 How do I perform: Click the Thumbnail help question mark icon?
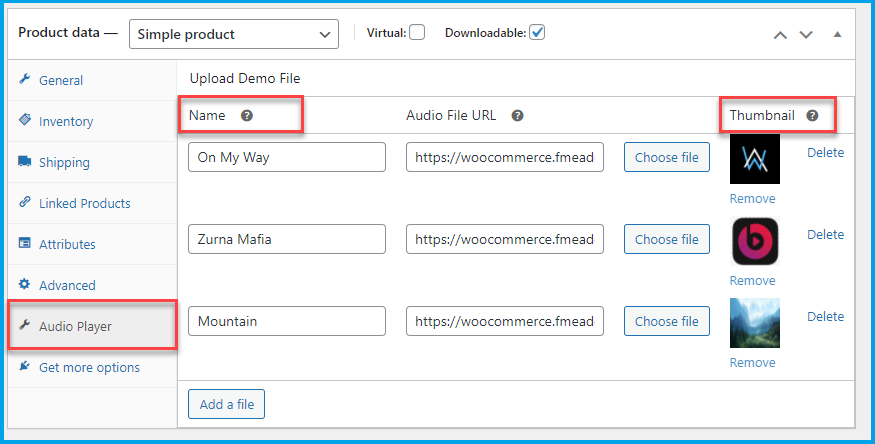click(812, 115)
